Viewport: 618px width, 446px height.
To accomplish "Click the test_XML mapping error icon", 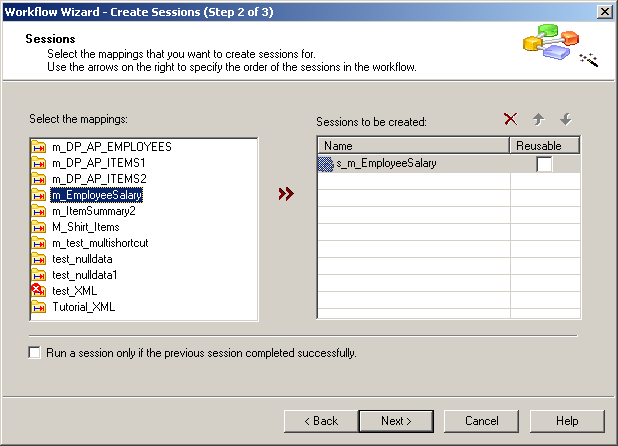I will (39, 291).
